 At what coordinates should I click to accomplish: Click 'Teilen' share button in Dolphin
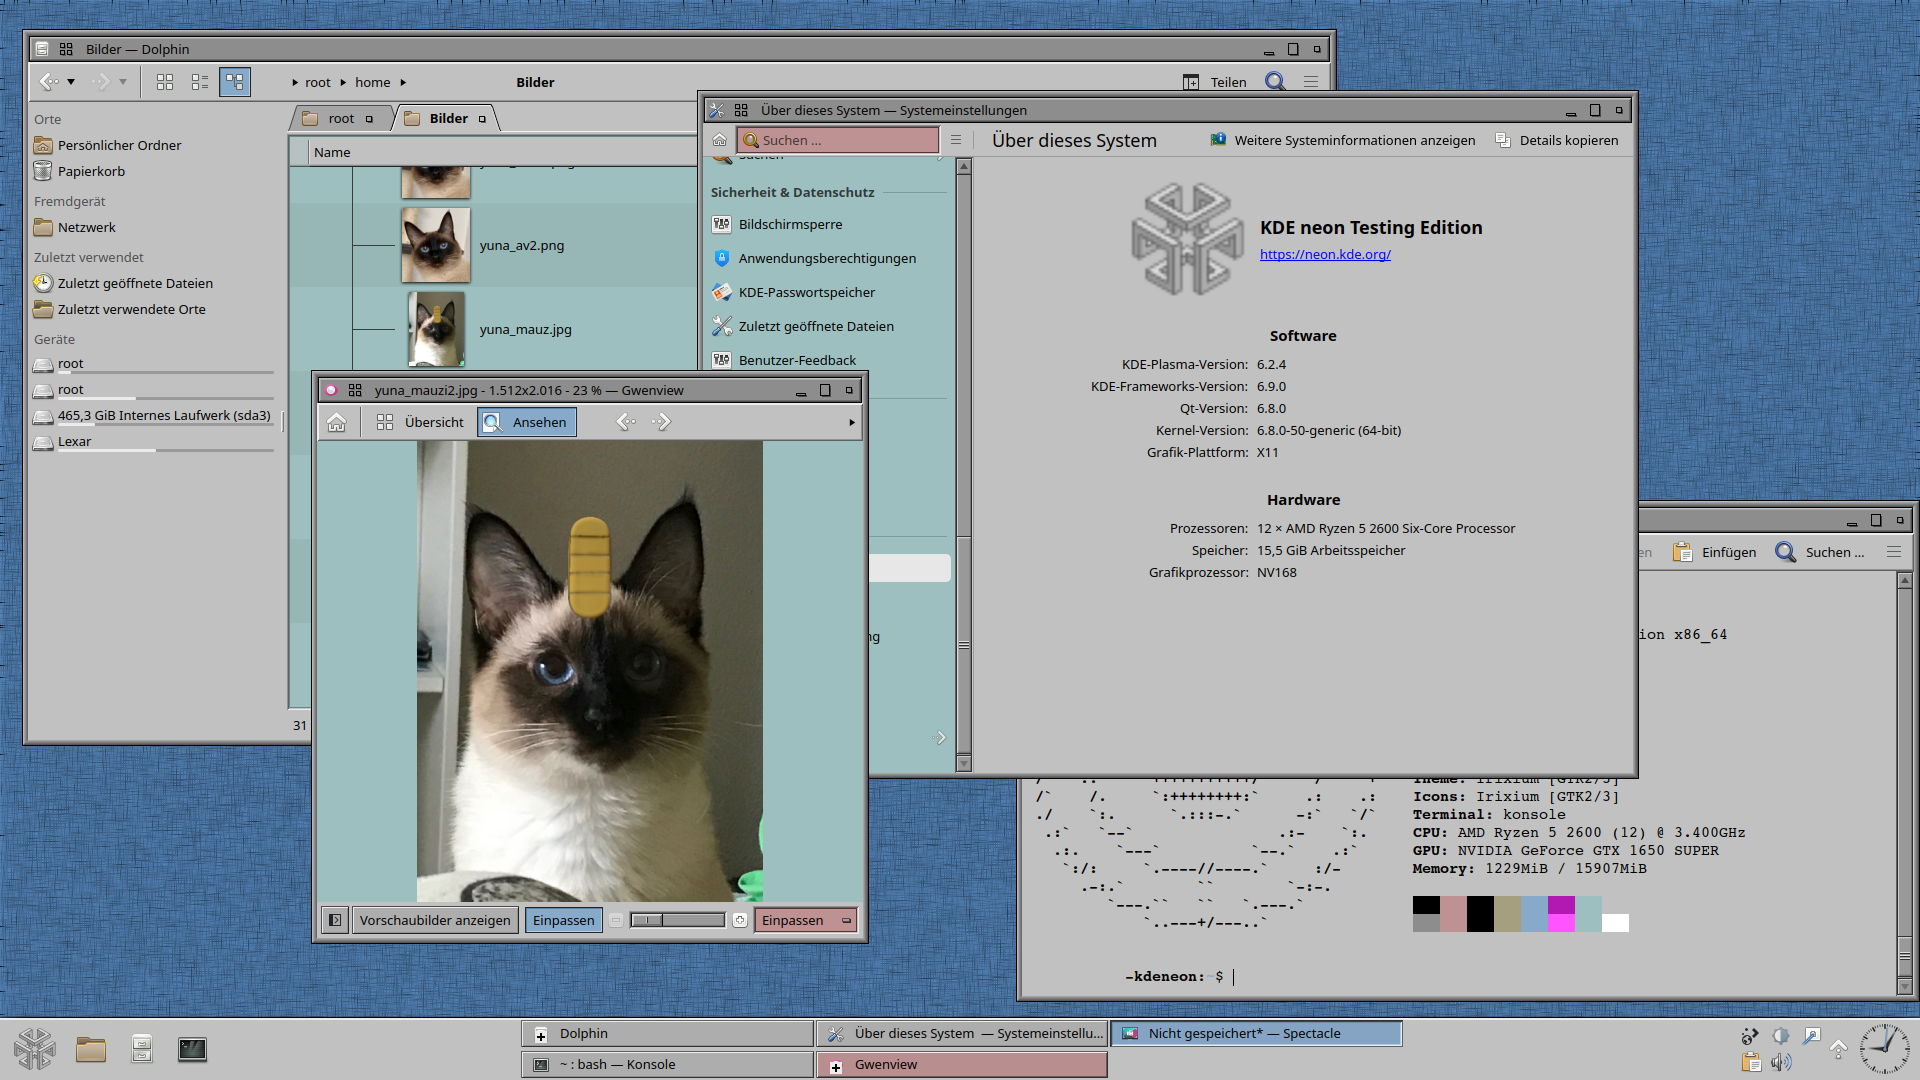pos(1215,82)
